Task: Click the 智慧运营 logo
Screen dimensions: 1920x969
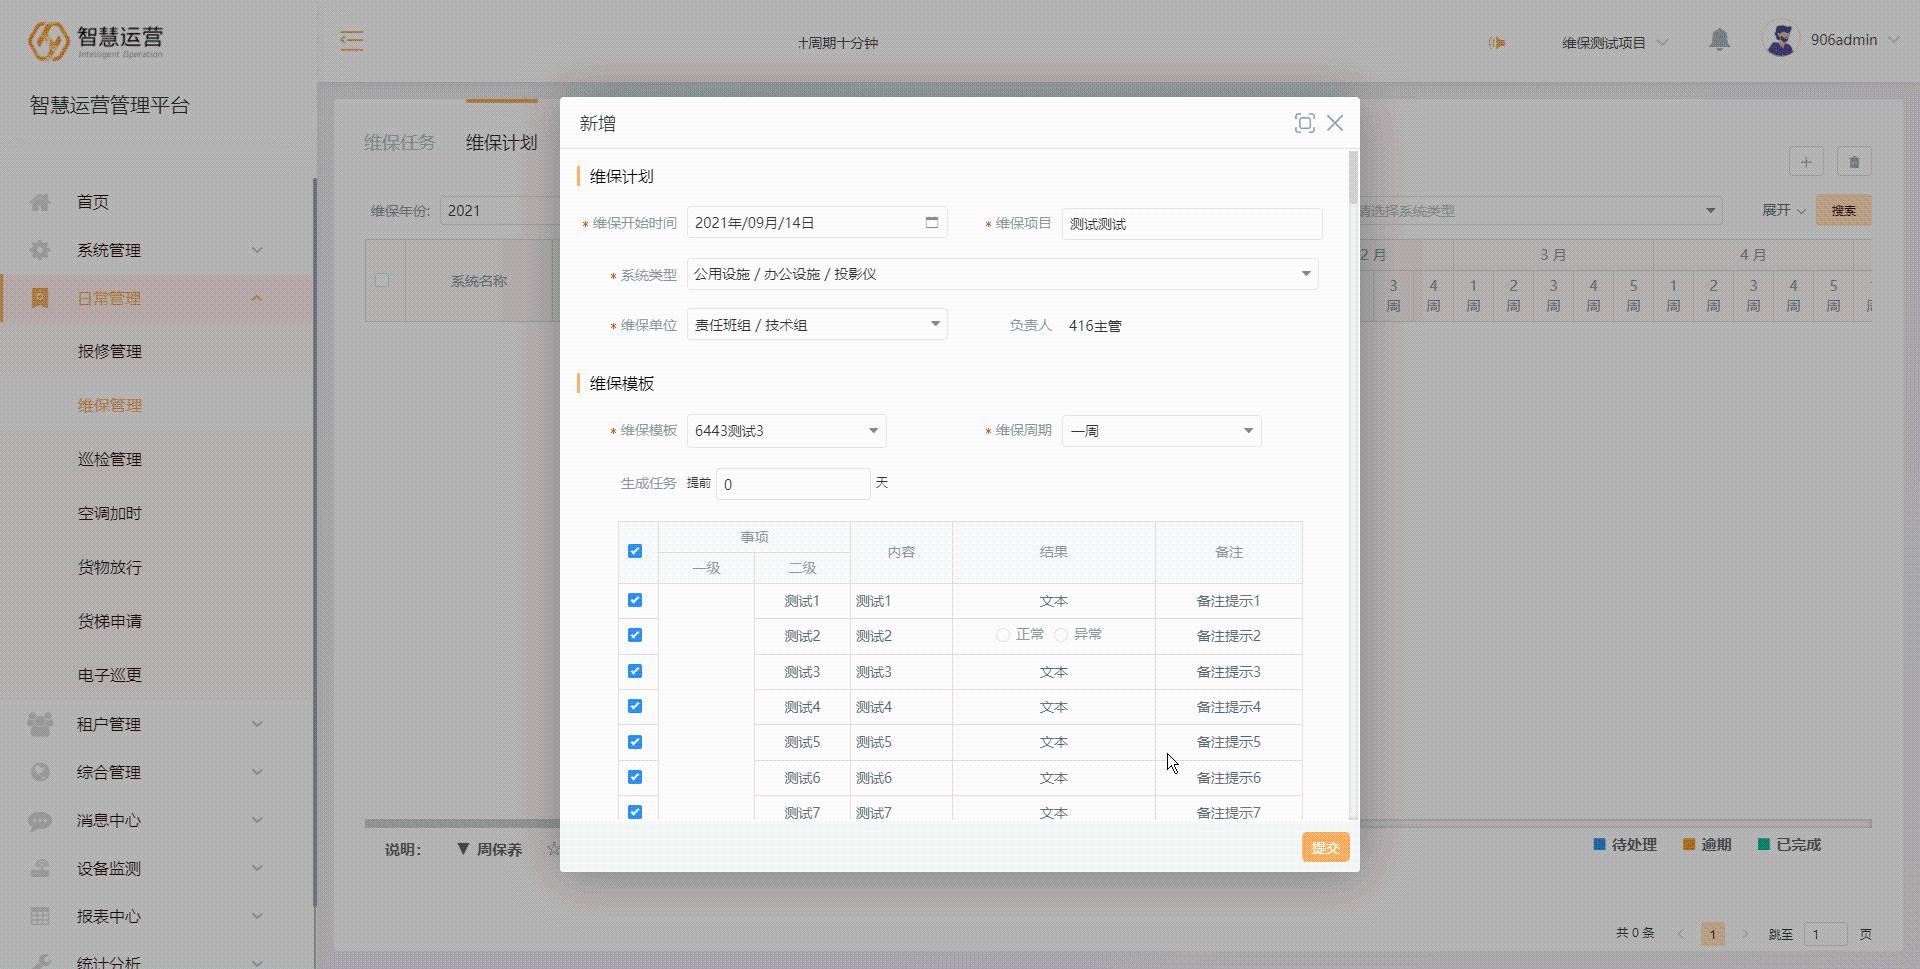Action: click(x=95, y=41)
